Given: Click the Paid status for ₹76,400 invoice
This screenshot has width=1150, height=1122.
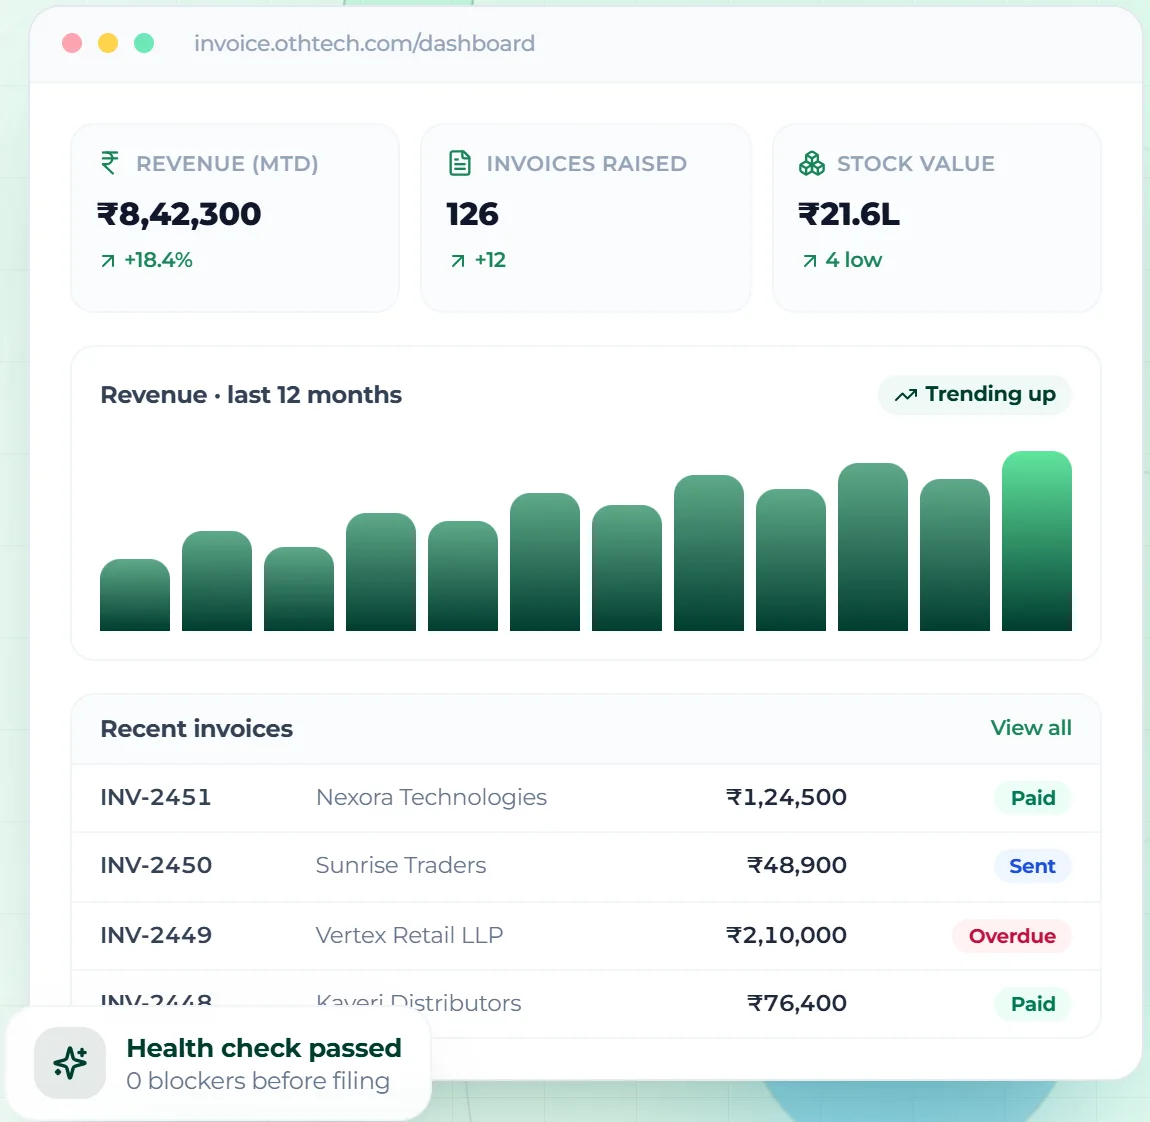Looking at the screenshot, I should pyautogui.click(x=1033, y=1004).
